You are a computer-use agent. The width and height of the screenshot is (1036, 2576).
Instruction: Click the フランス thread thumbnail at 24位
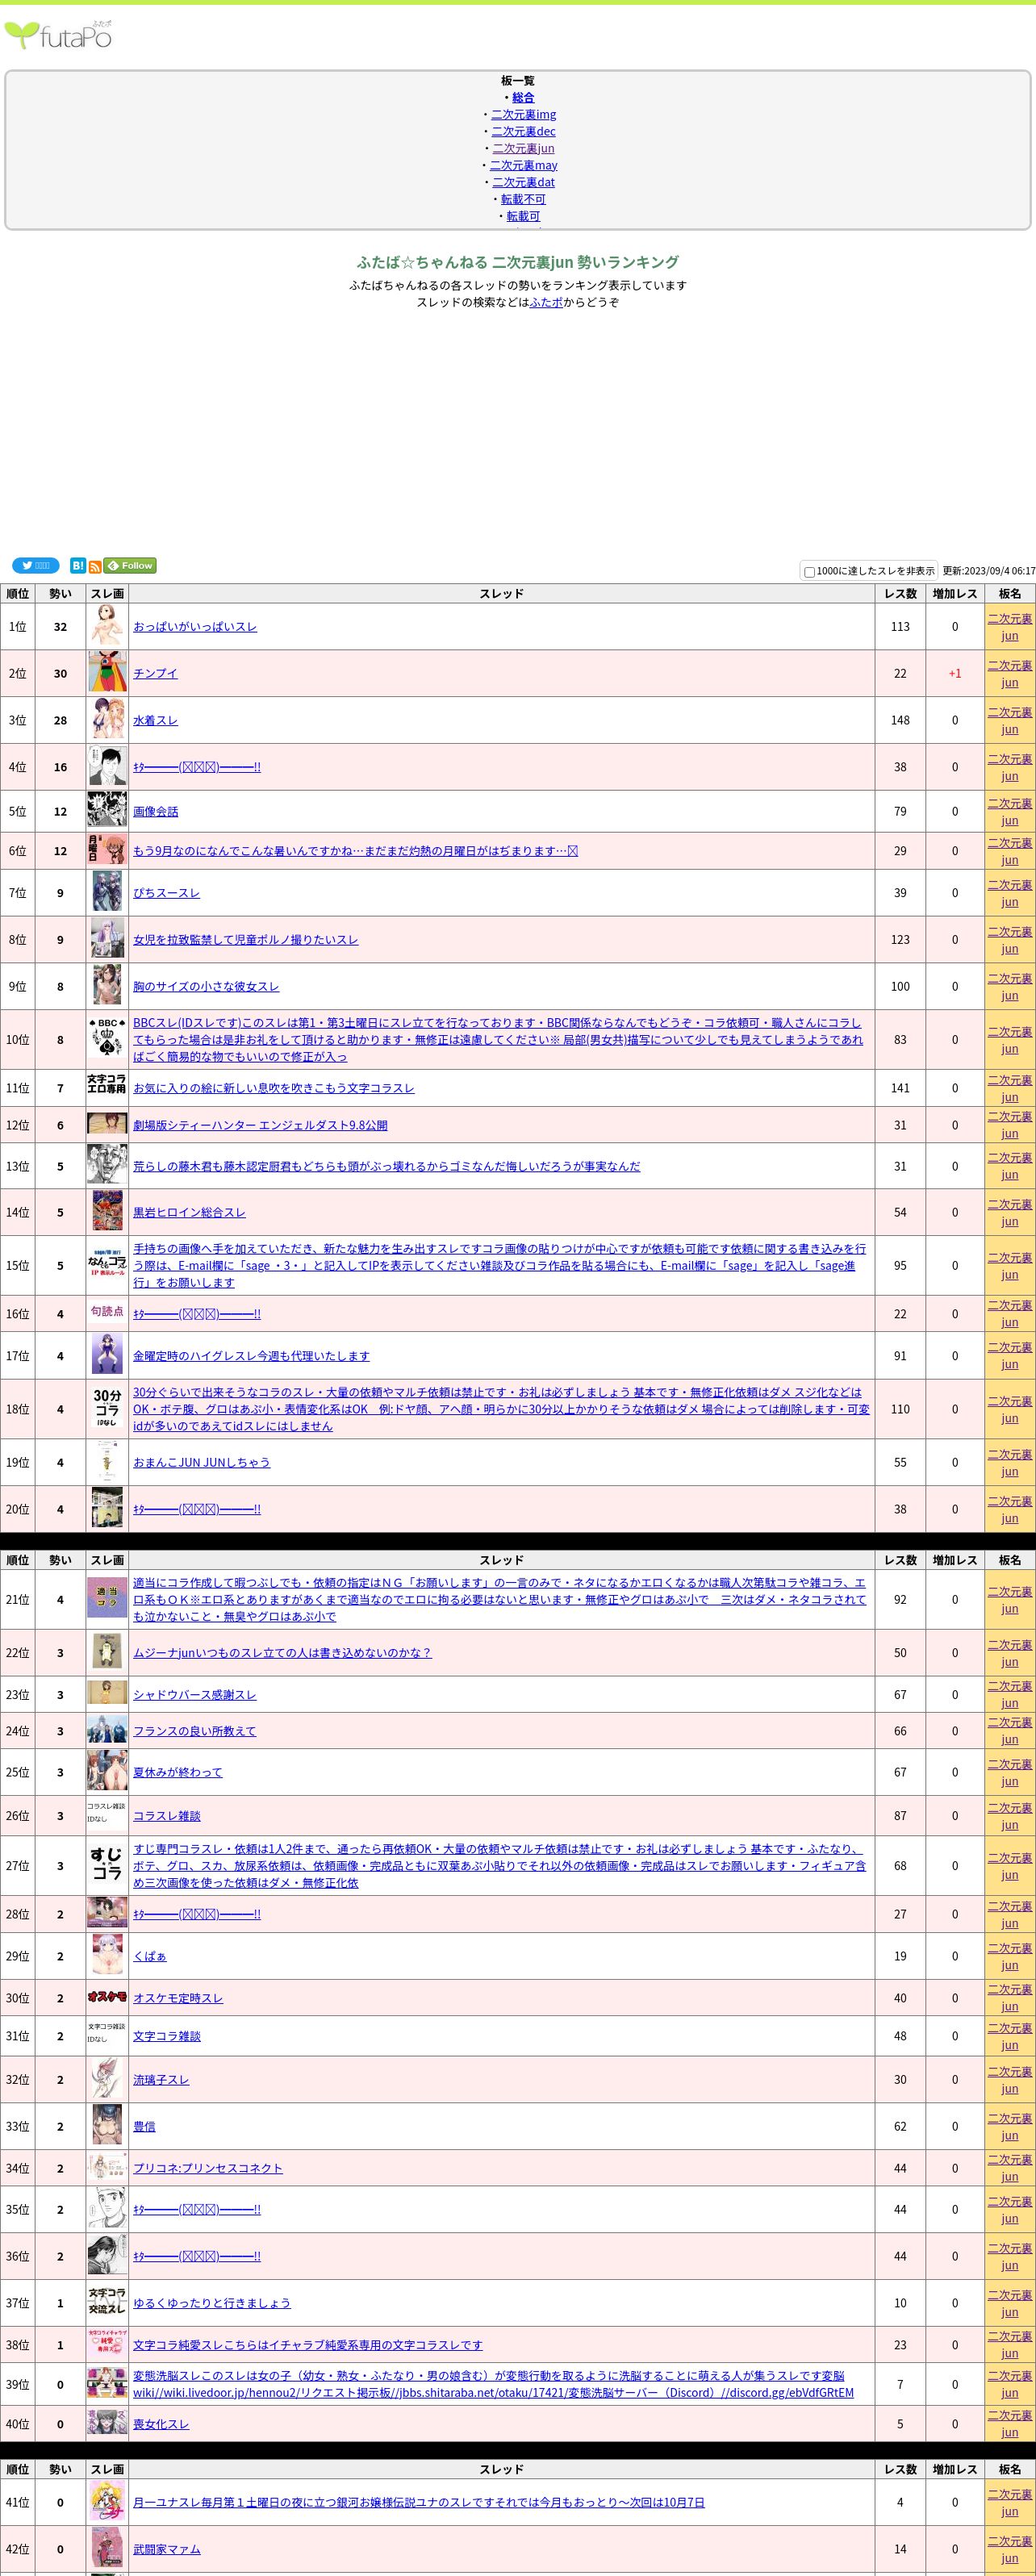coord(107,1730)
